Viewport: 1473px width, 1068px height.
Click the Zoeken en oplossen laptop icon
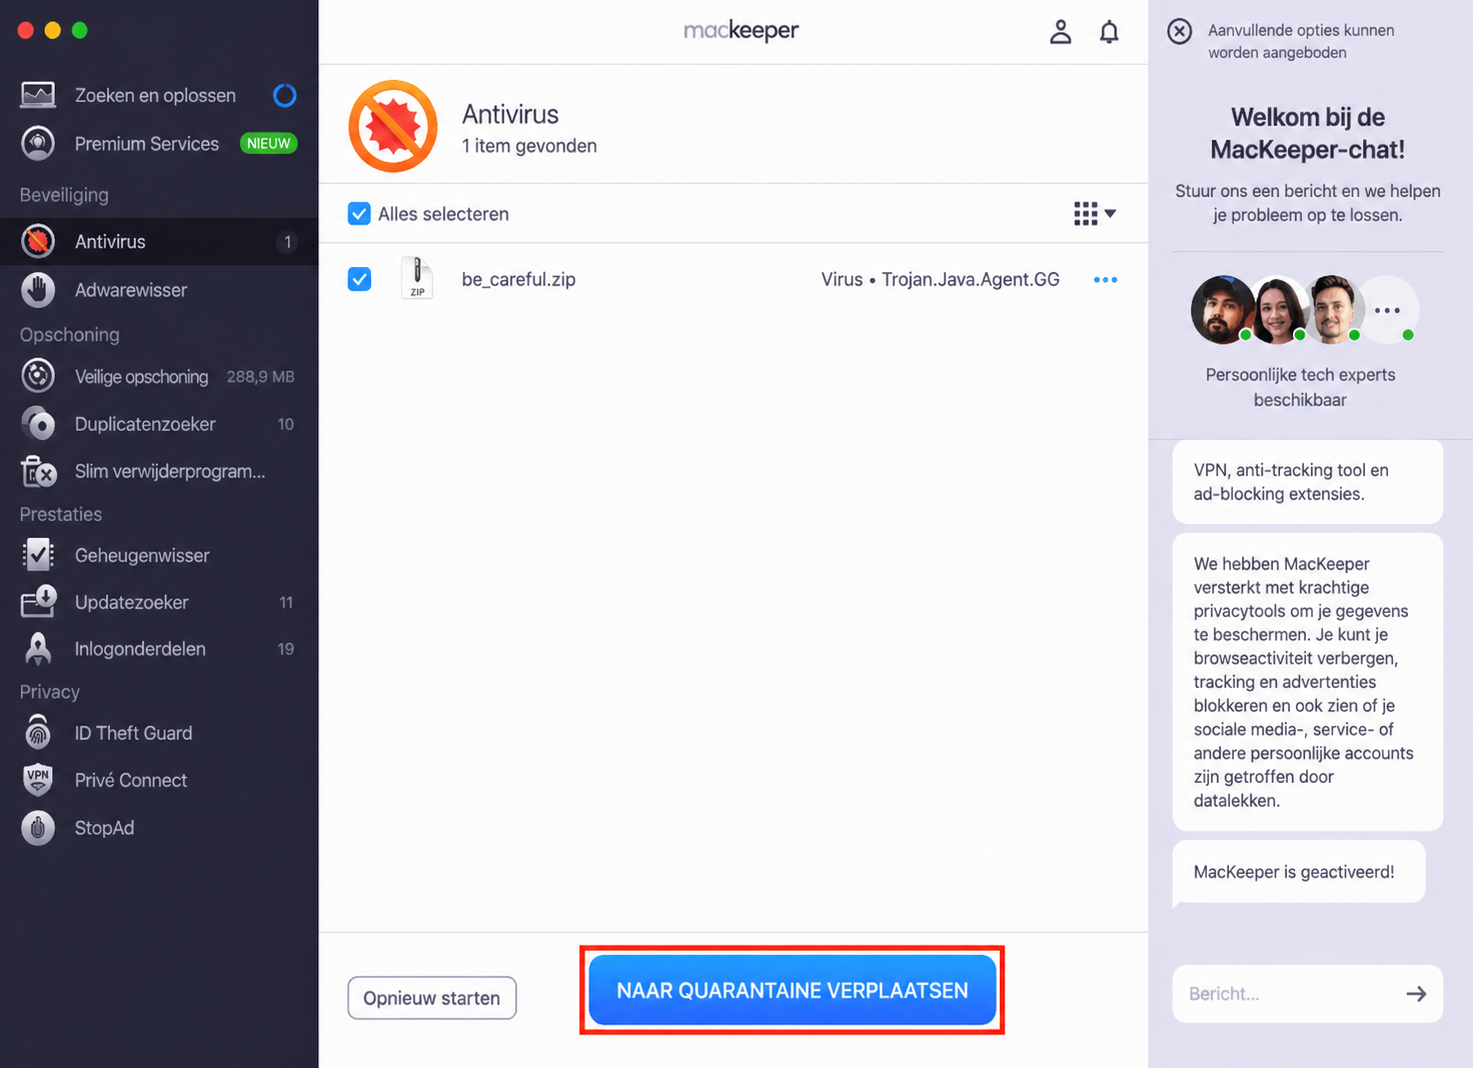[x=38, y=95]
